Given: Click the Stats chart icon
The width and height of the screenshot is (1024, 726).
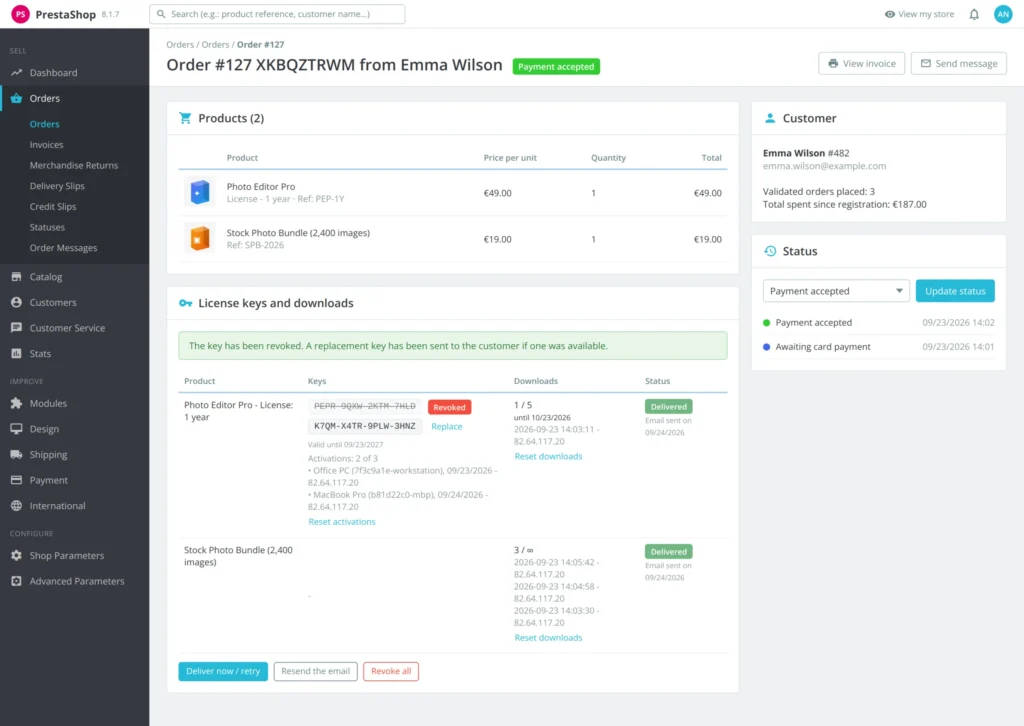Looking at the screenshot, I should click(16, 353).
